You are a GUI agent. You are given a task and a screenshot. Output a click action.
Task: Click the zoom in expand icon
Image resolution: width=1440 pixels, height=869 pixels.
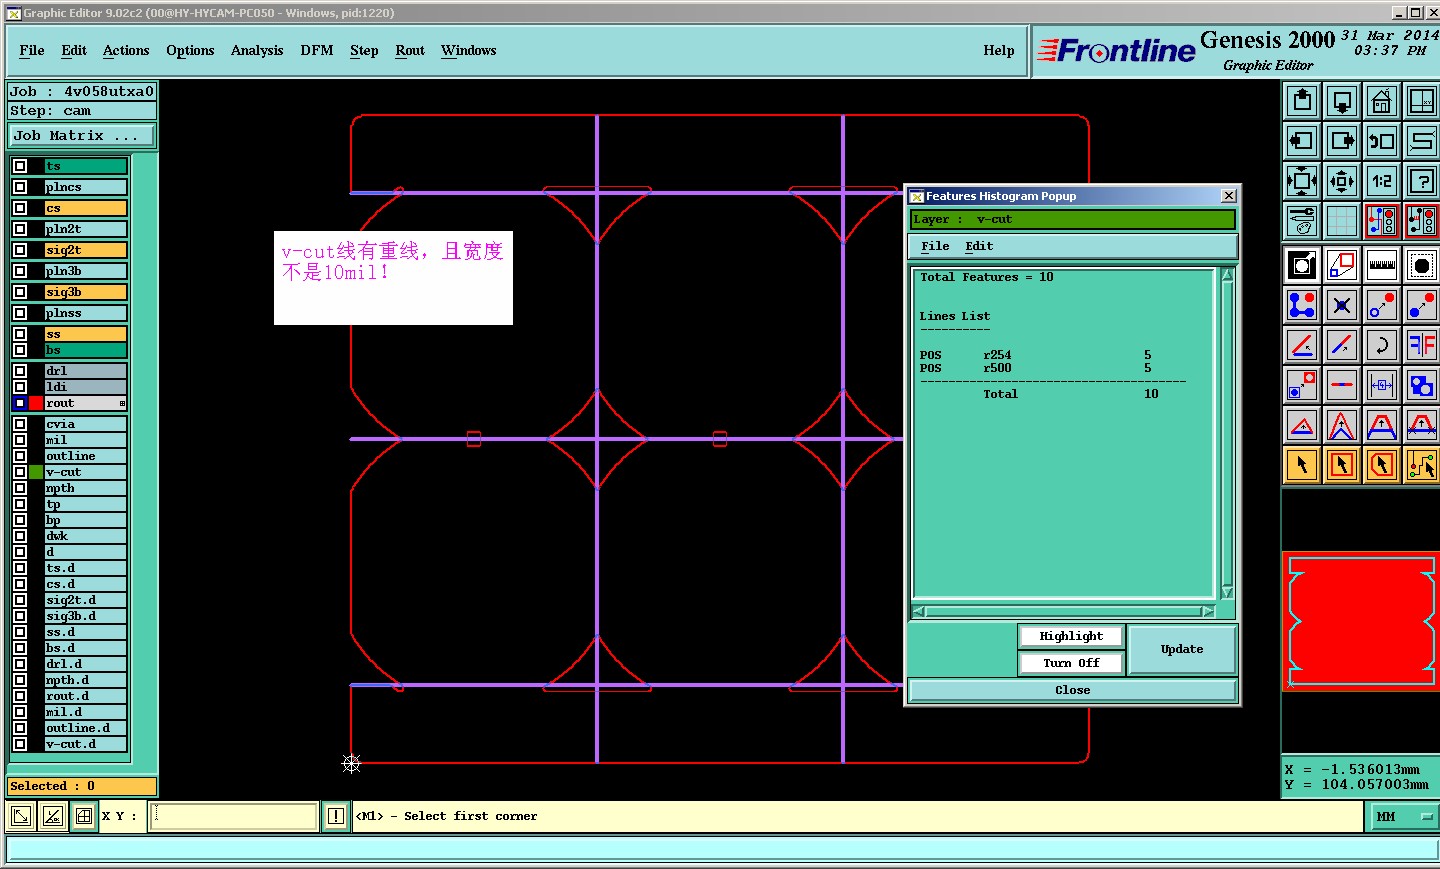pos(1302,181)
